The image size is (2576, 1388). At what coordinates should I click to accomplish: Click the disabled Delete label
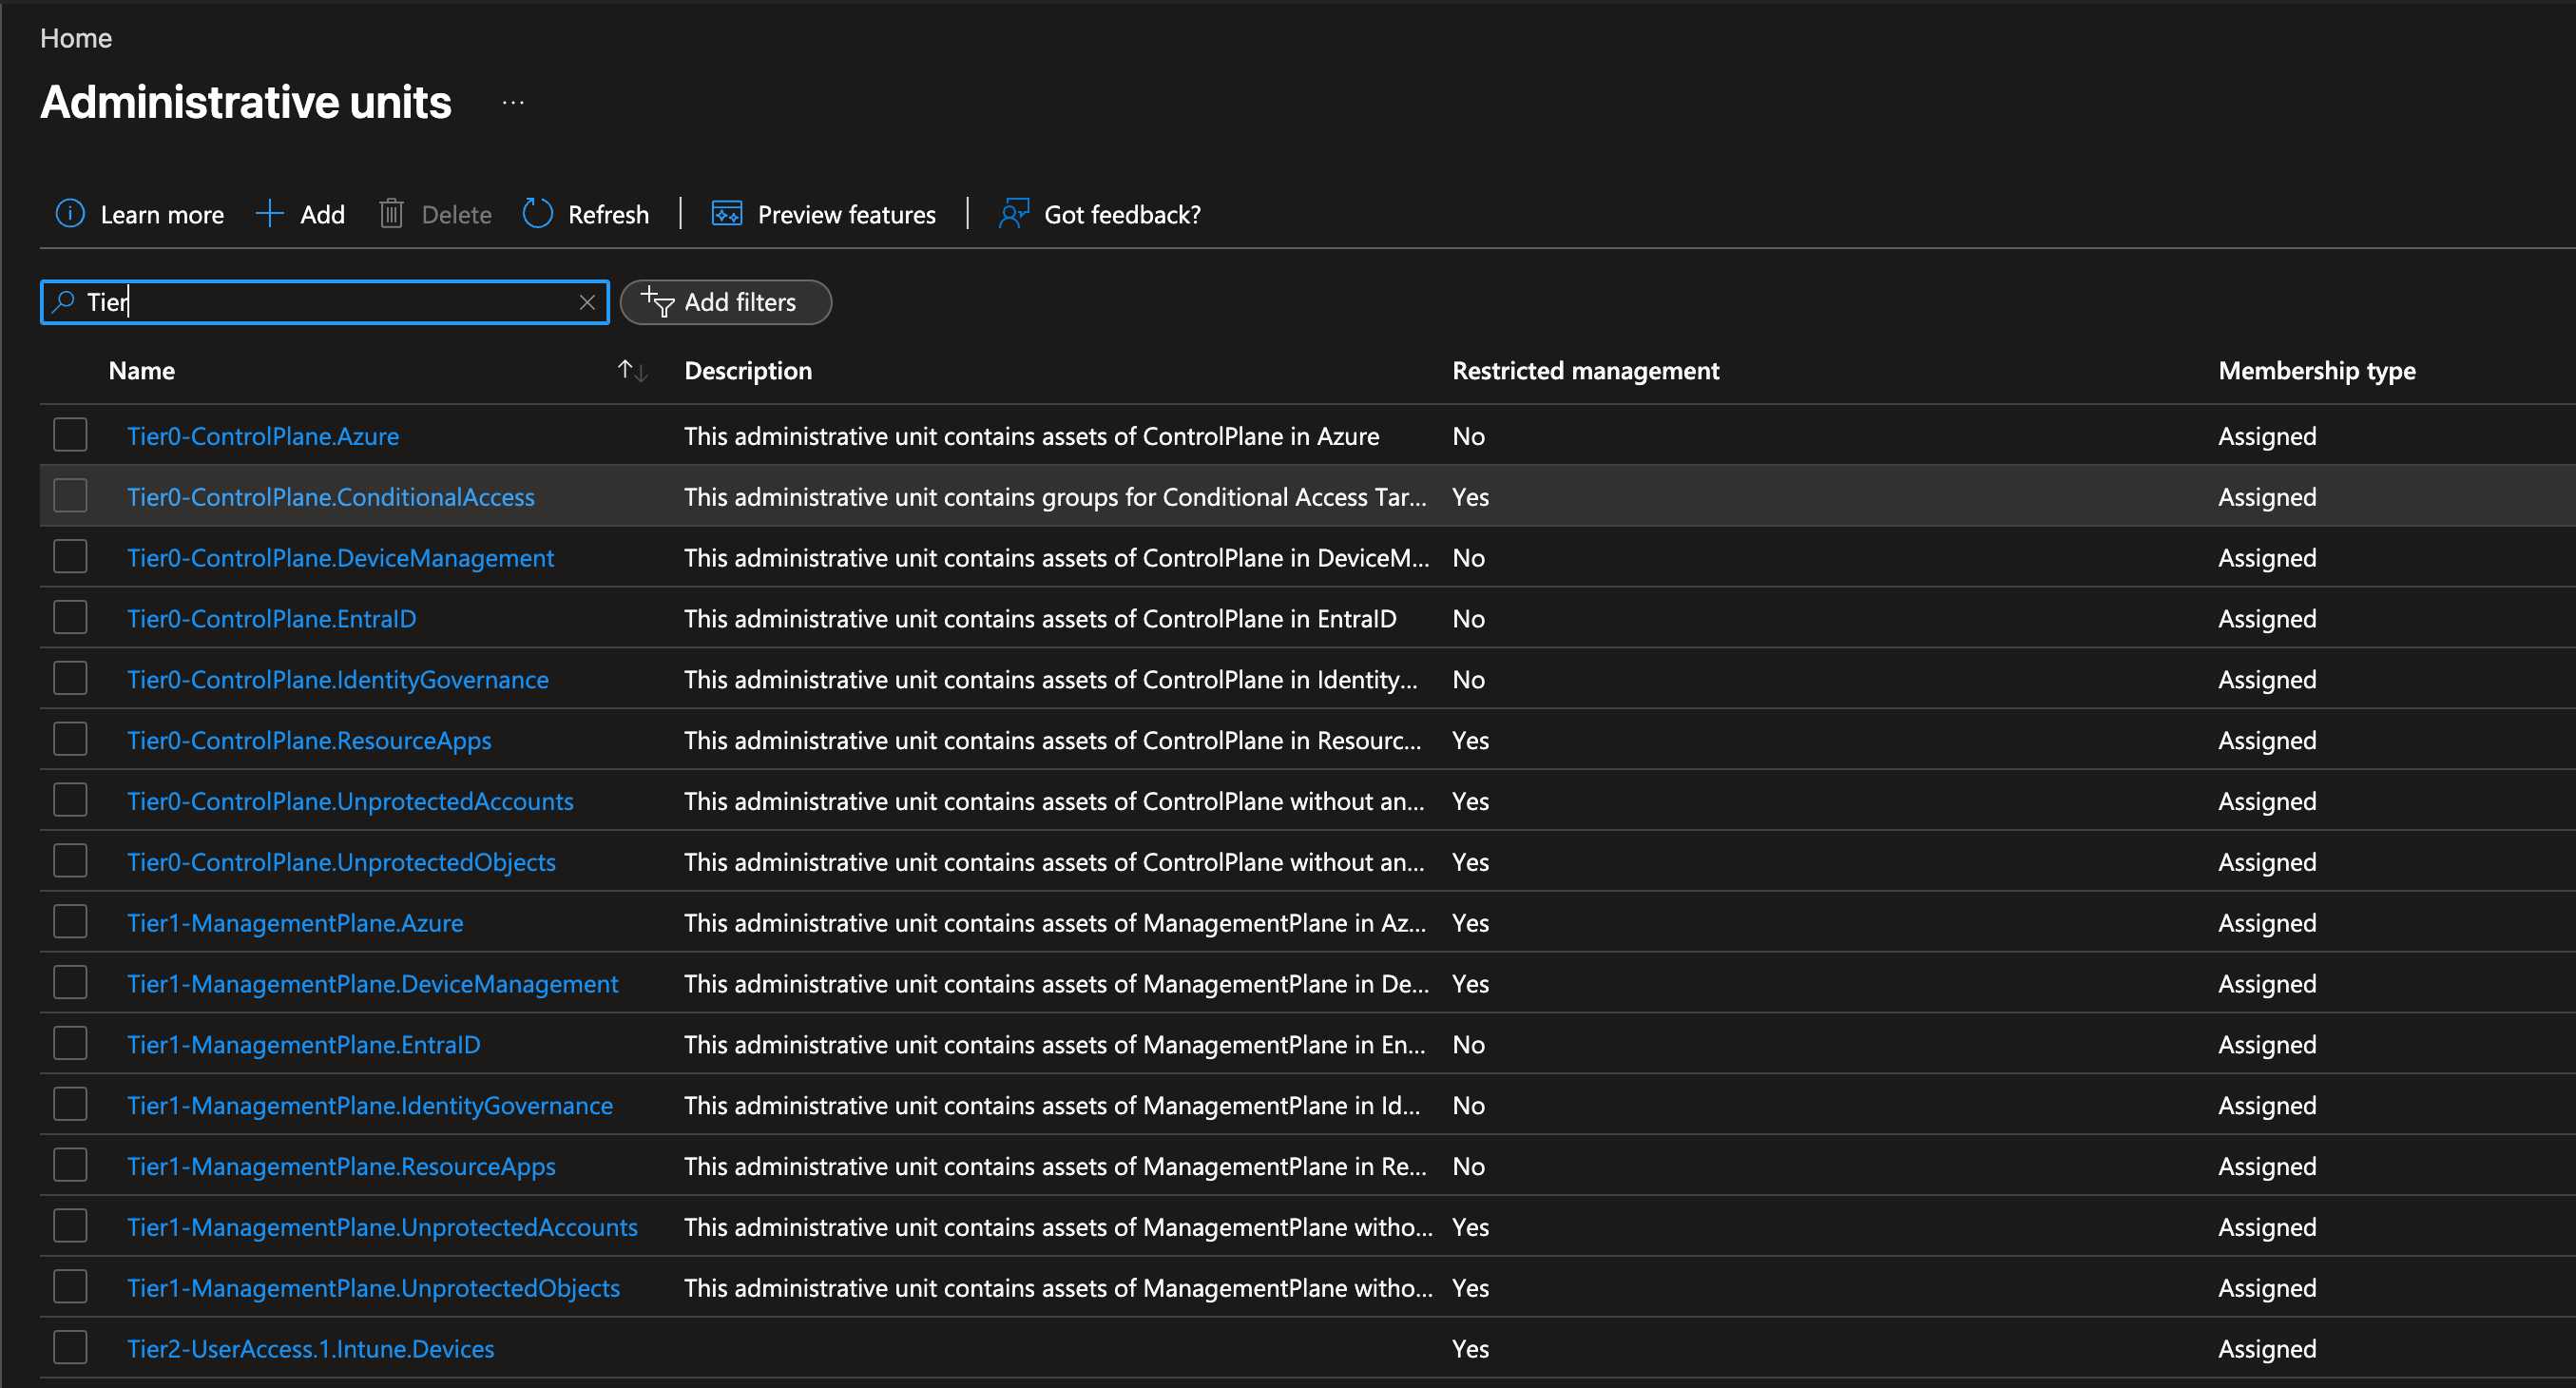pos(456,215)
